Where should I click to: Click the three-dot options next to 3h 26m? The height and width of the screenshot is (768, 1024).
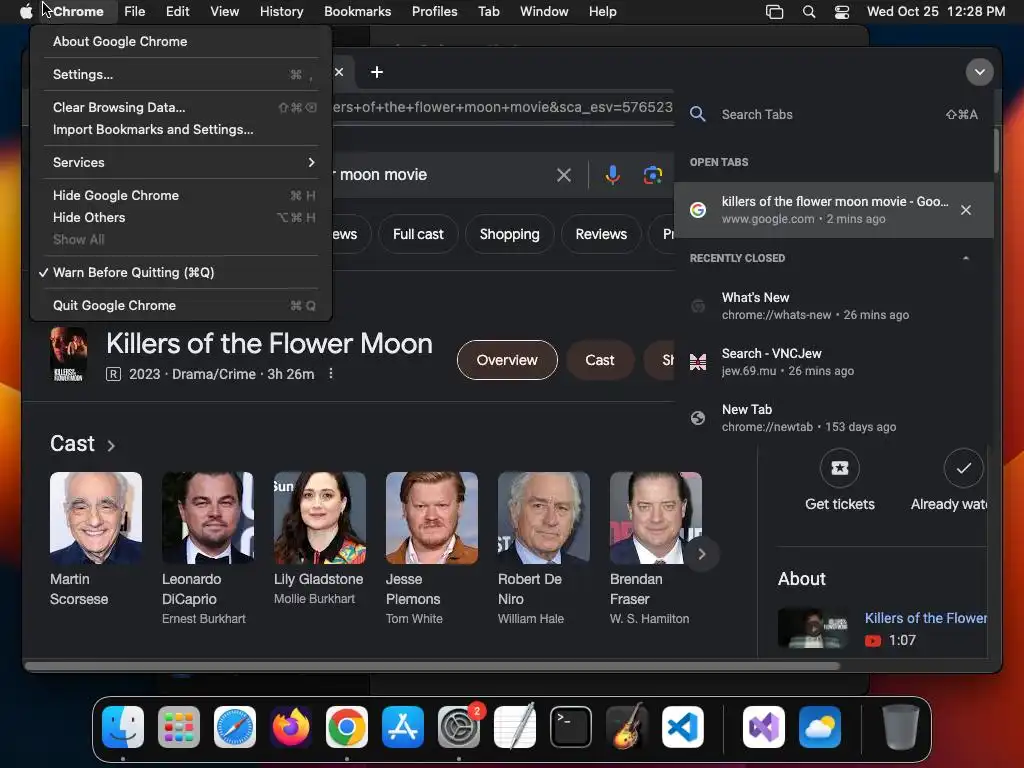pyautogui.click(x=331, y=374)
